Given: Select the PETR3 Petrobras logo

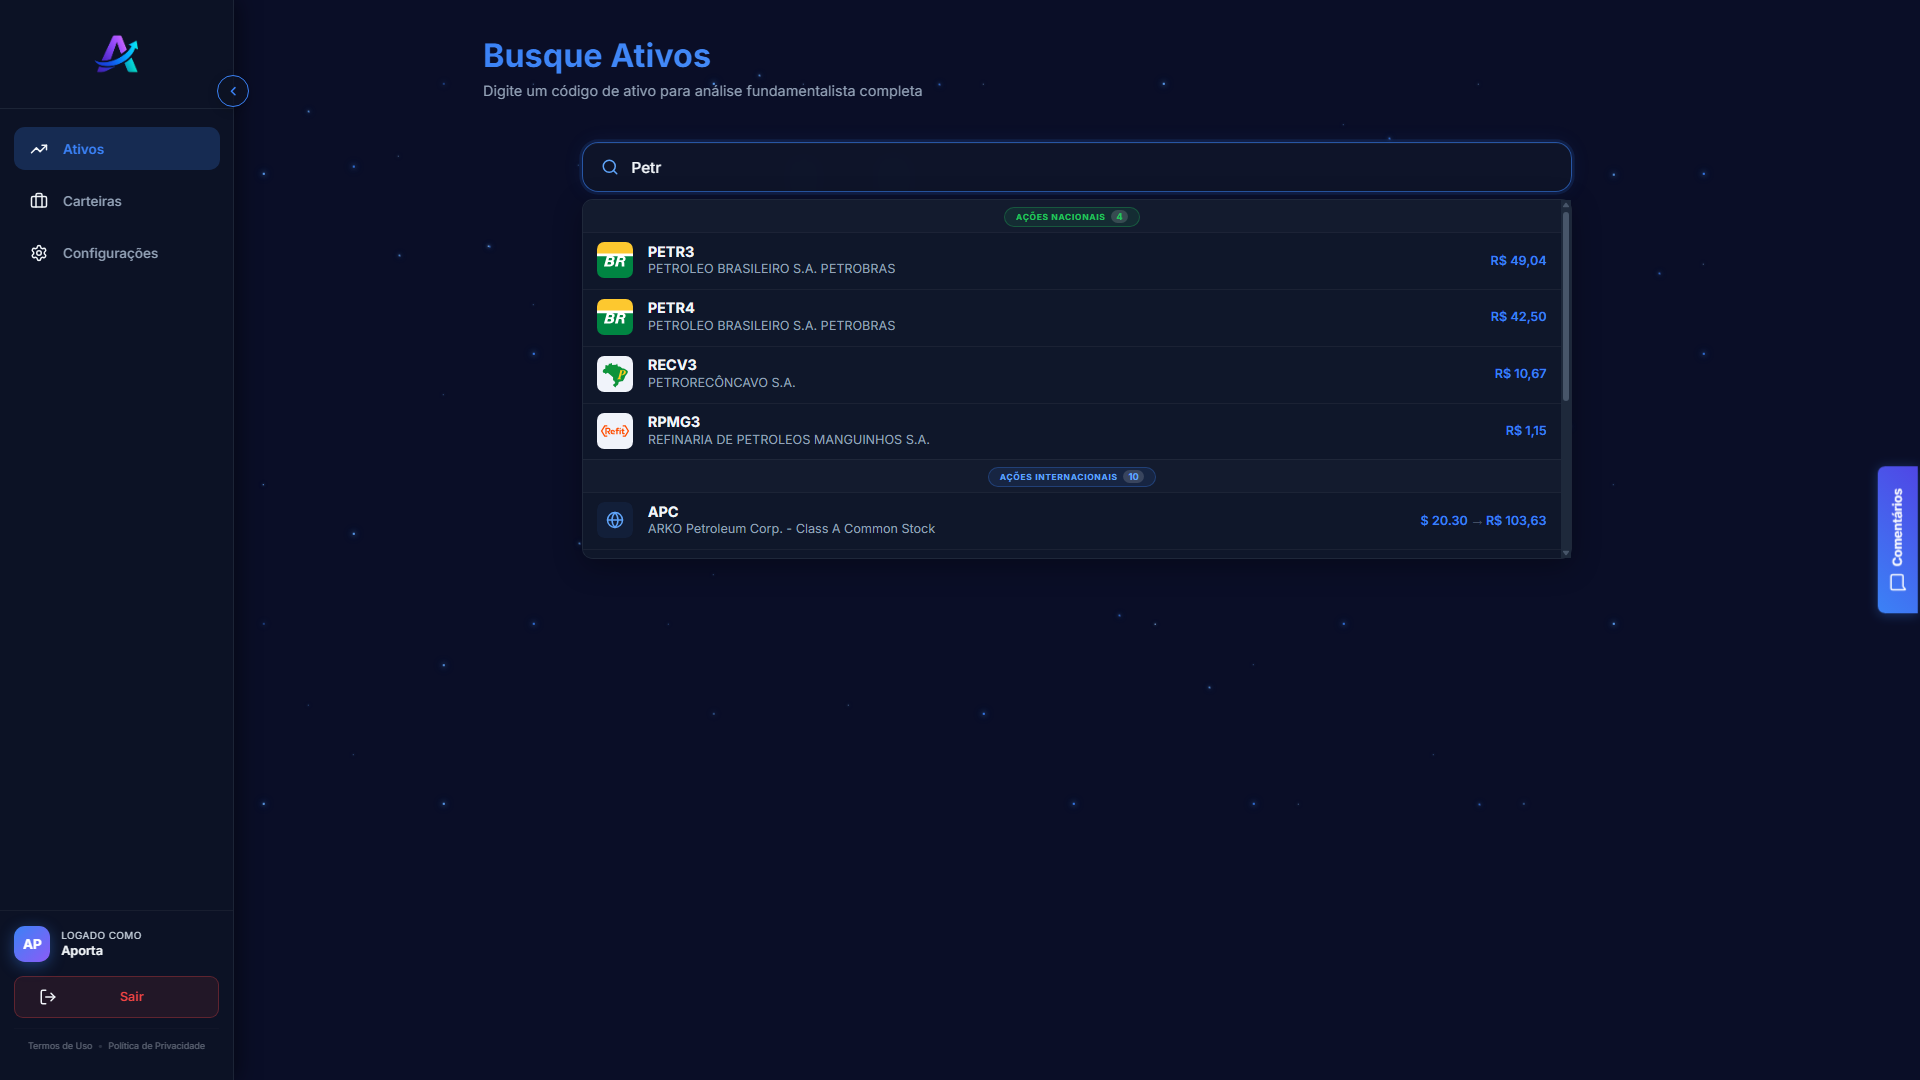Looking at the screenshot, I should (x=615, y=260).
